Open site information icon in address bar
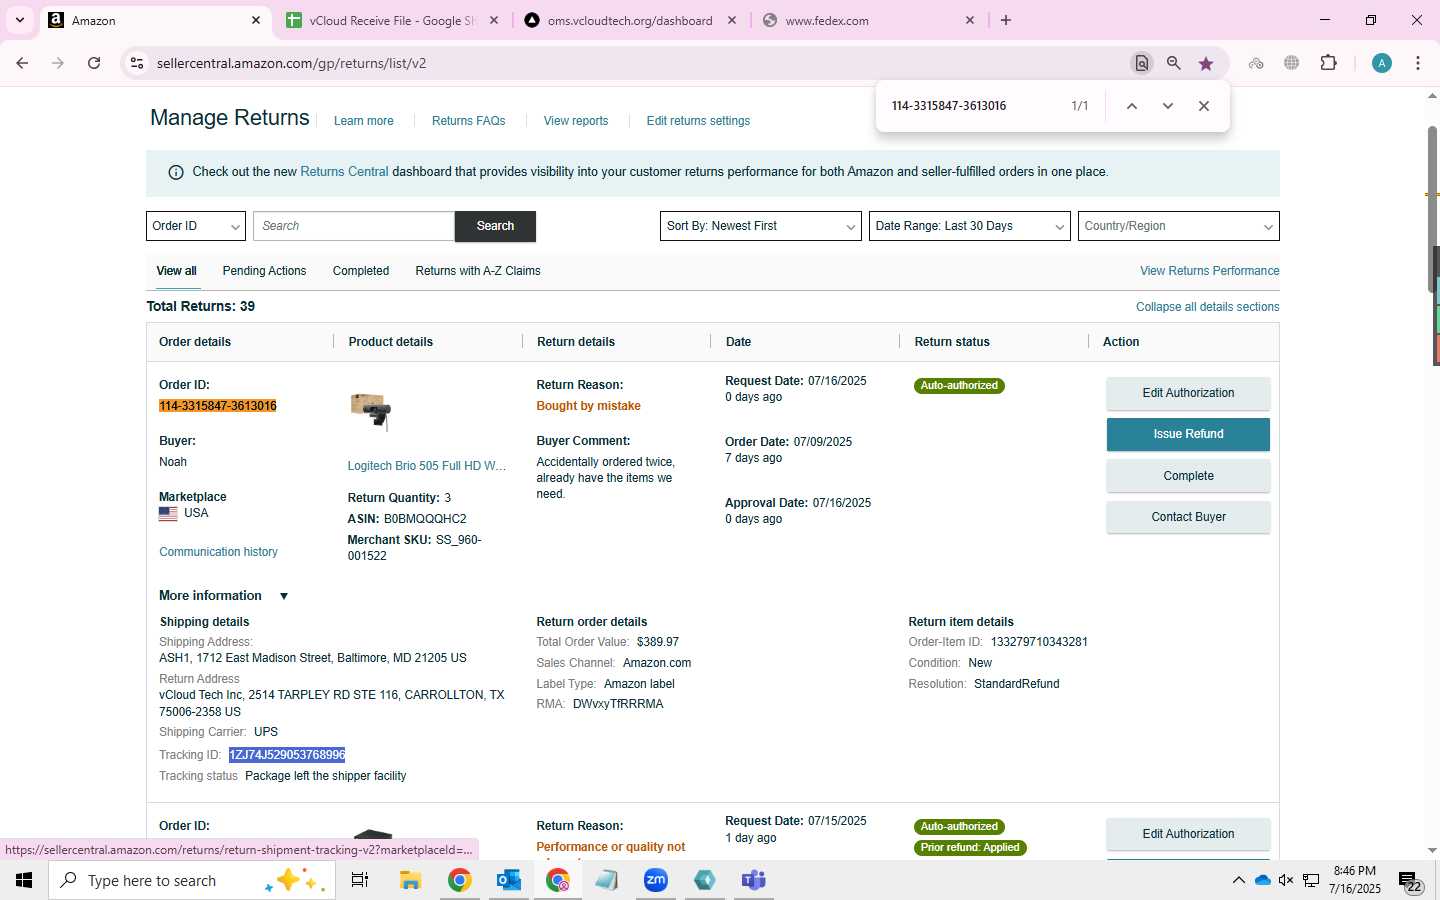Viewport: 1440px width, 900px height. point(137,63)
